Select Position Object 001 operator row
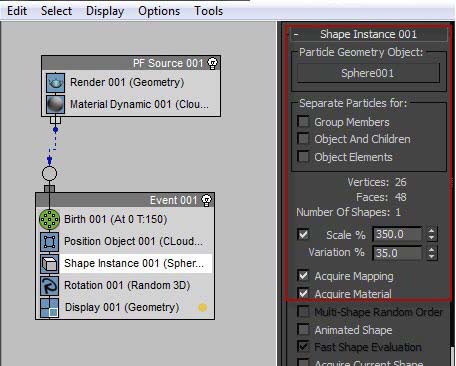 (125, 241)
